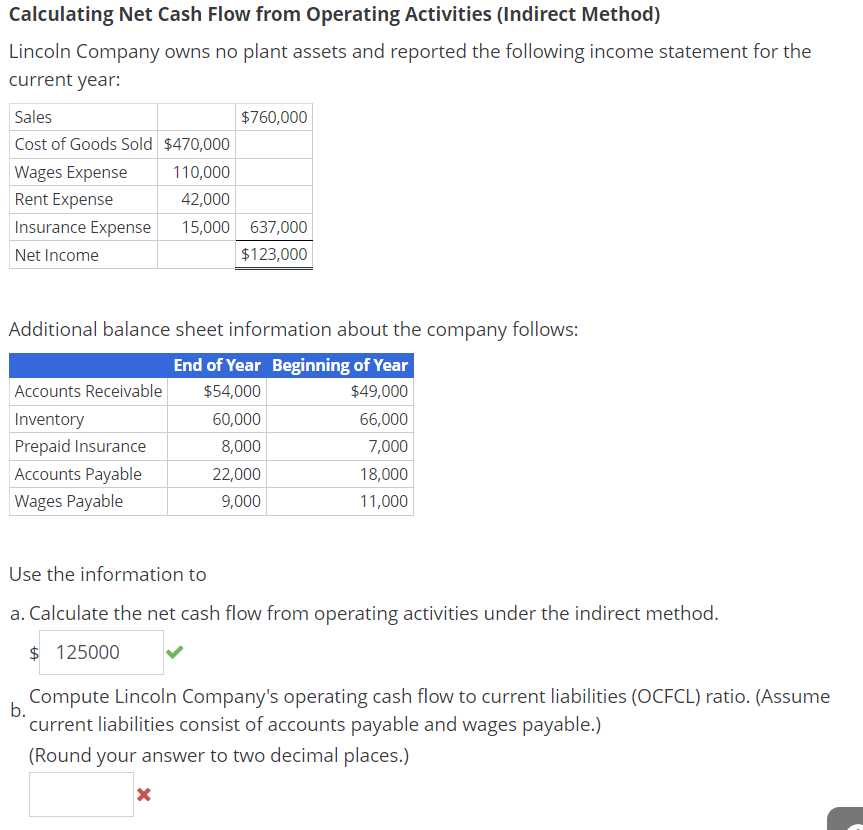The width and height of the screenshot is (863, 830).
Task: Select the Accounts Receivable row label
Action: [x=88, y=391]
